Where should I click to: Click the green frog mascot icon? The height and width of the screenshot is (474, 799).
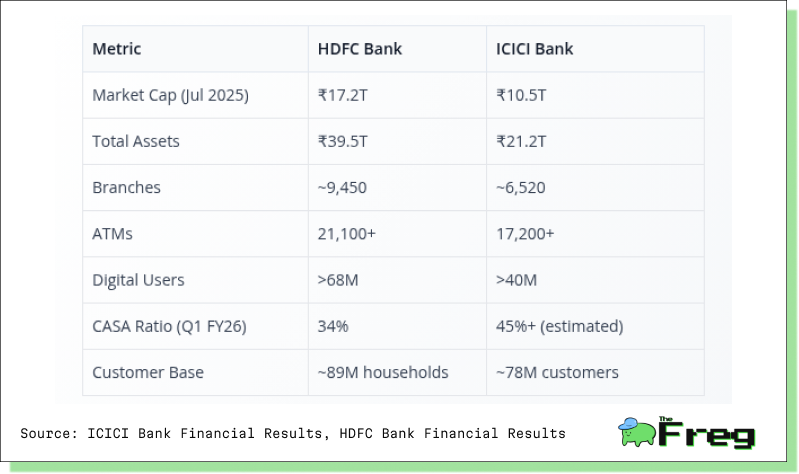(x=636, y=432)
